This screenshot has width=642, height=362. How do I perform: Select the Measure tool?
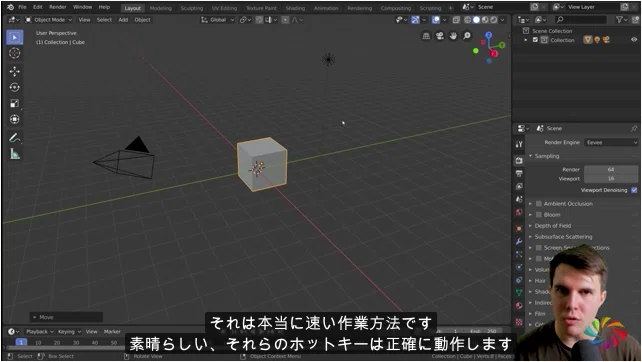(x=15, y=154)
